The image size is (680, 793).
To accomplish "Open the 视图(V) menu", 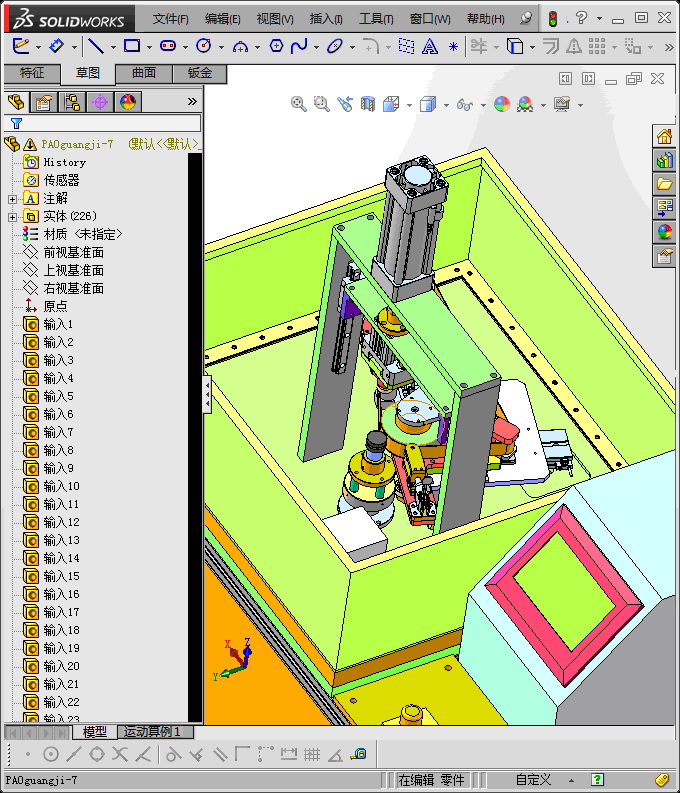I will tap(275, 19).
